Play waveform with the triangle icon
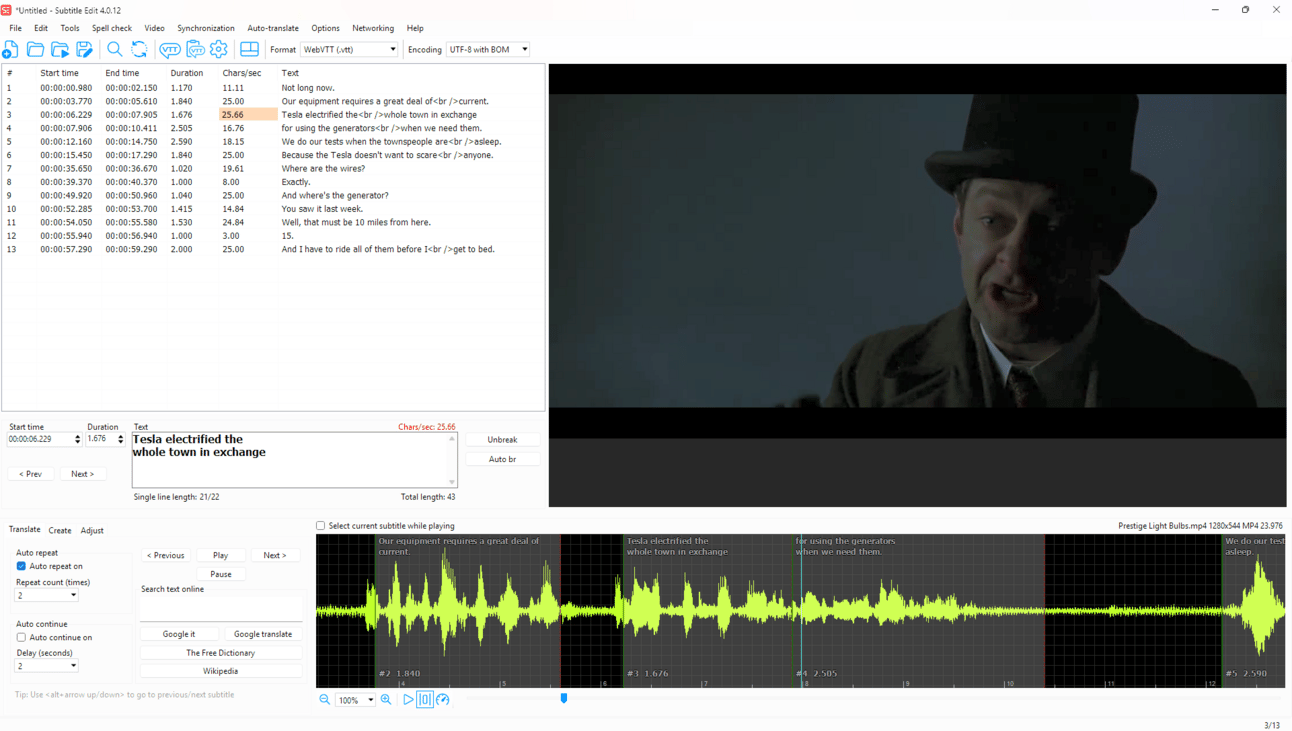Image resolution: width=1292 pixels, height=731 pixels. [x=408, y=700]
